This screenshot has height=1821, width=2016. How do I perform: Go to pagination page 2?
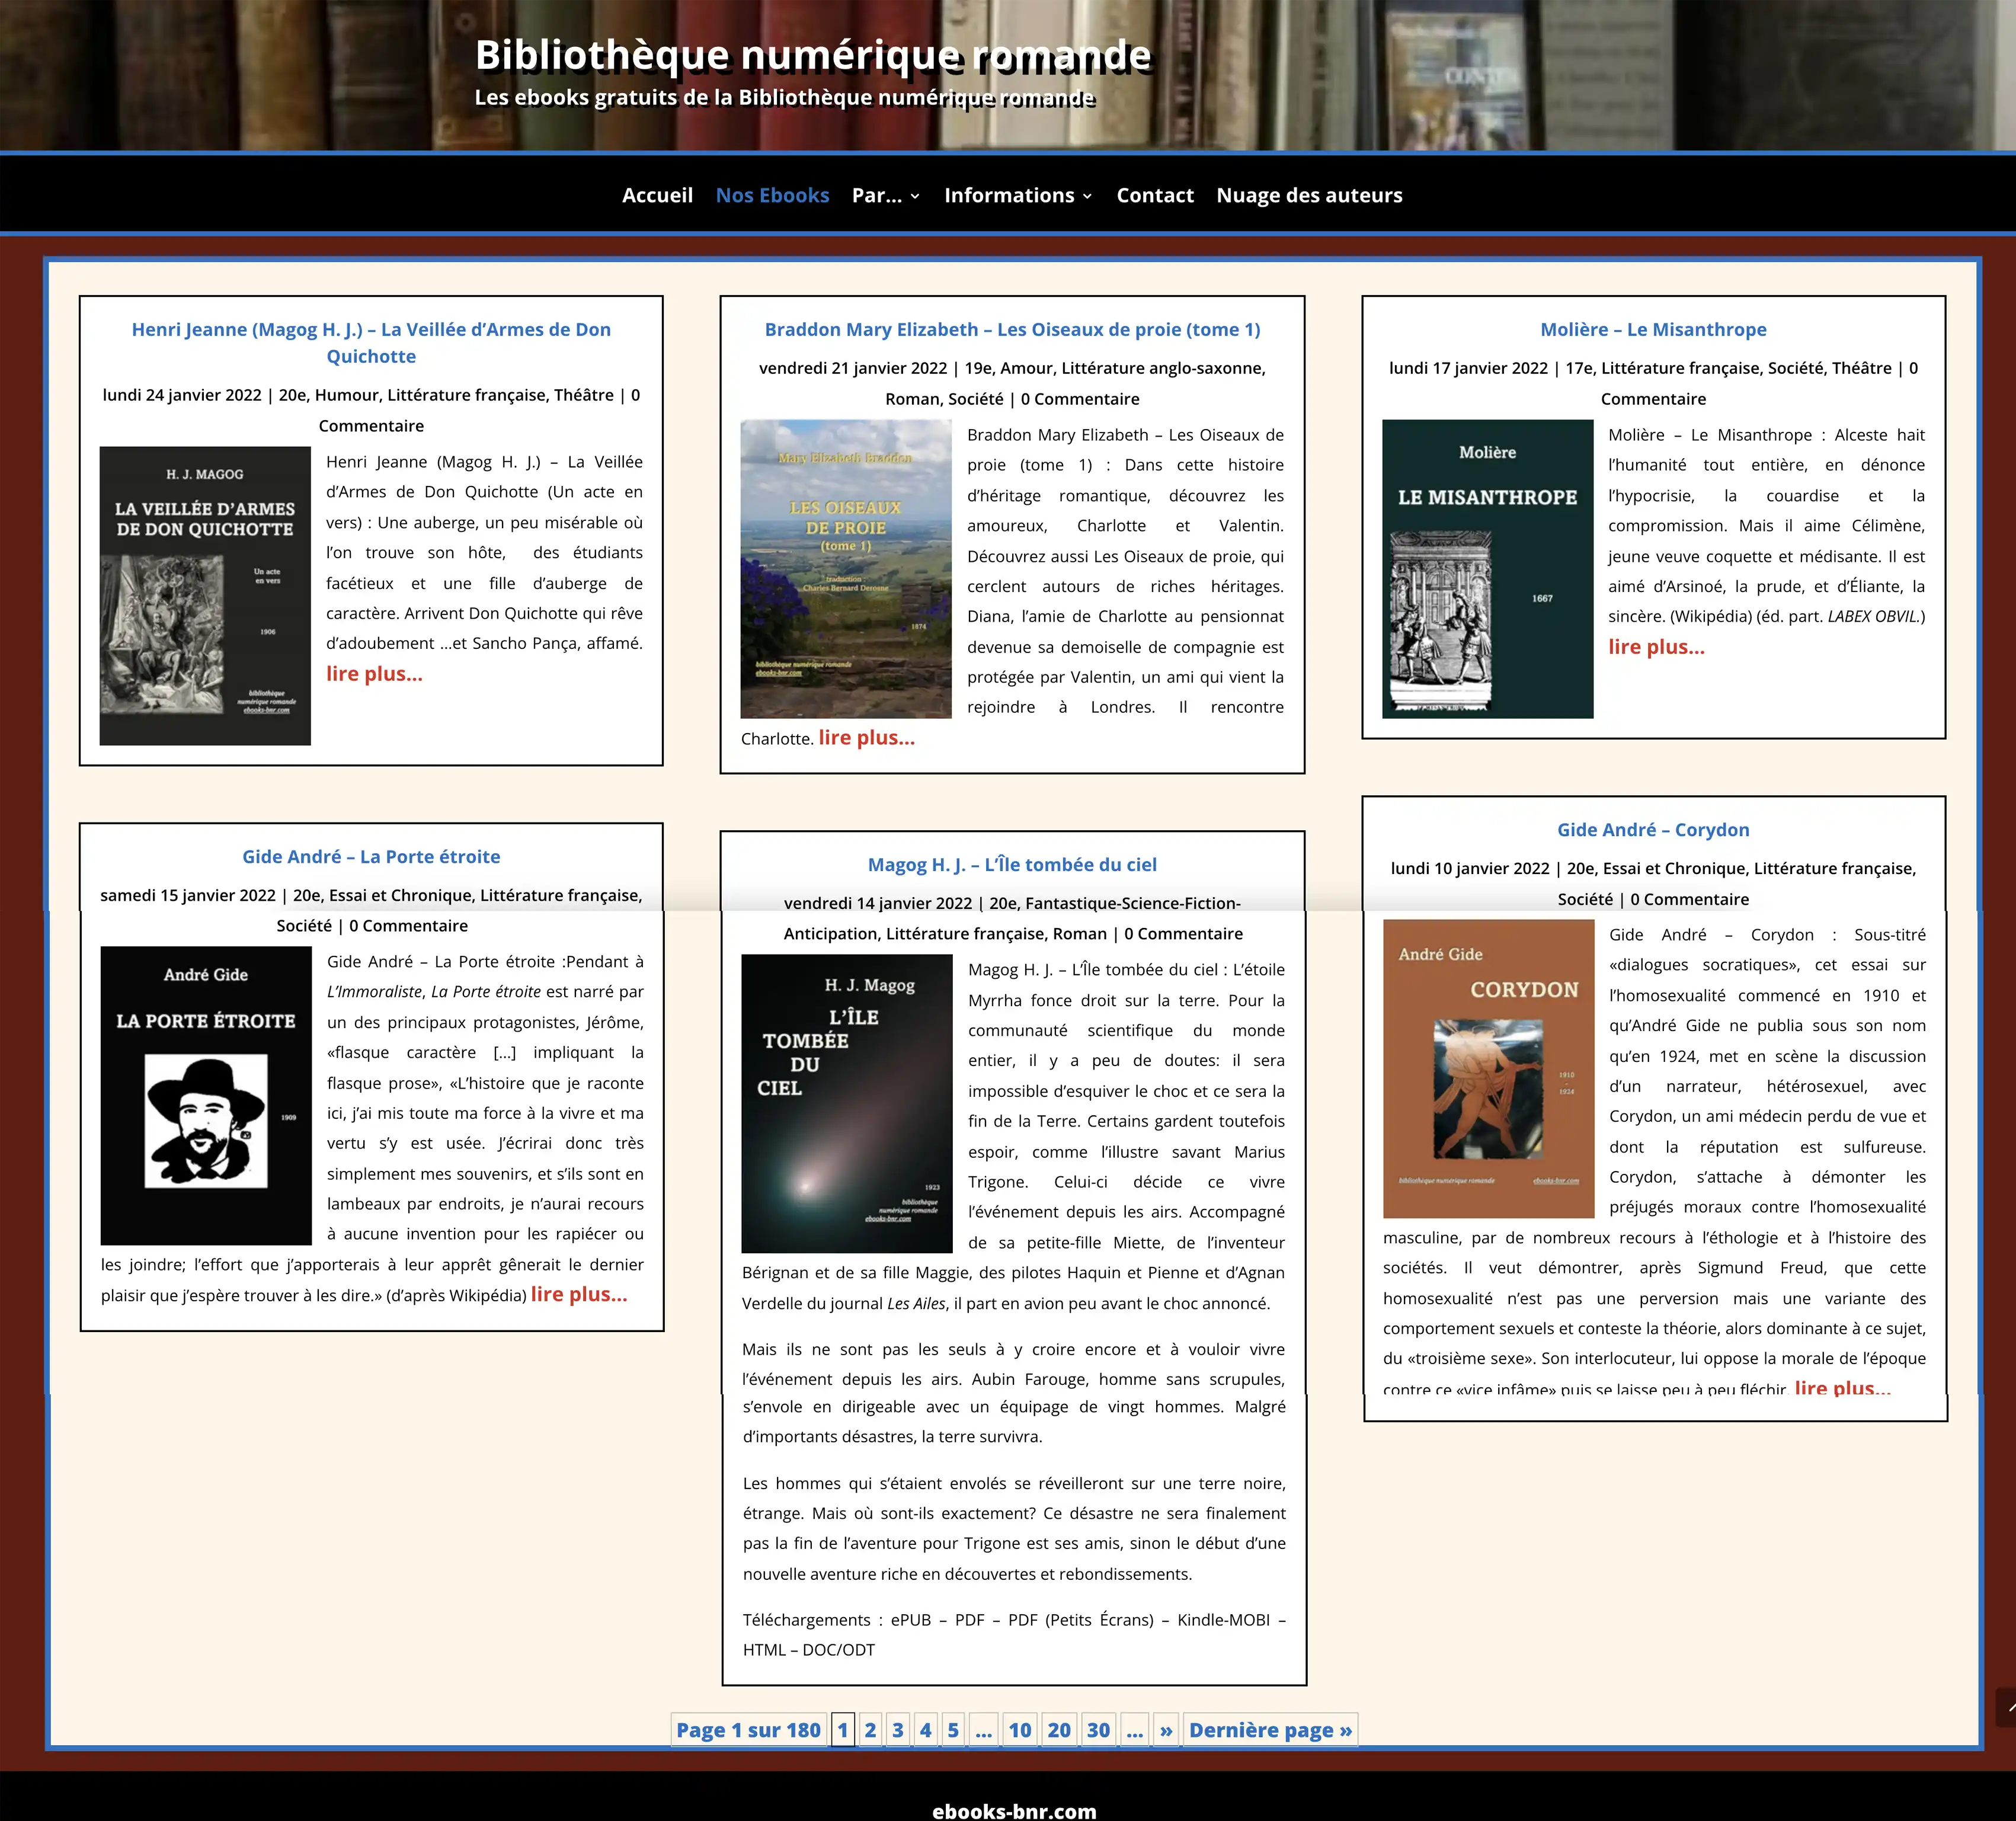870,1730
